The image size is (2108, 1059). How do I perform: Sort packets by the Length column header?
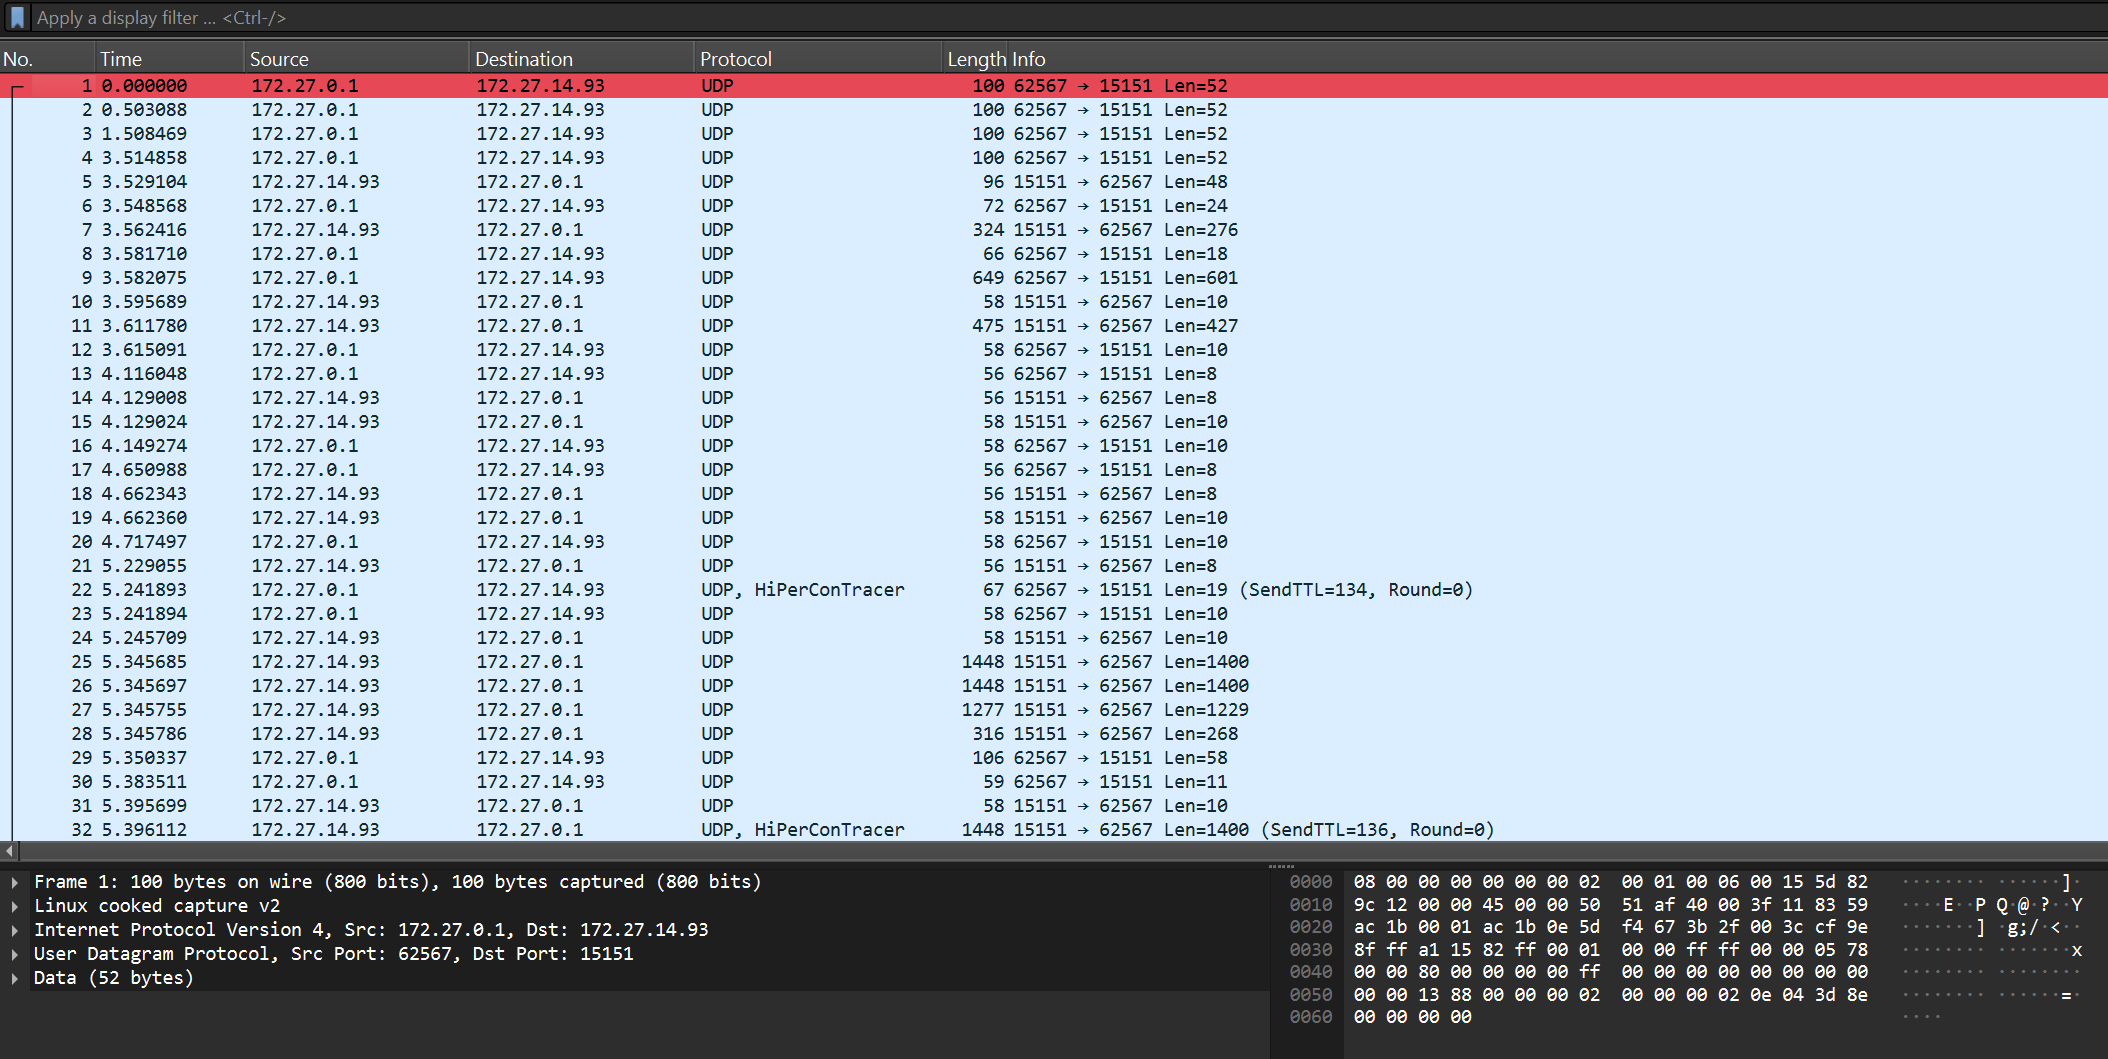976,59
